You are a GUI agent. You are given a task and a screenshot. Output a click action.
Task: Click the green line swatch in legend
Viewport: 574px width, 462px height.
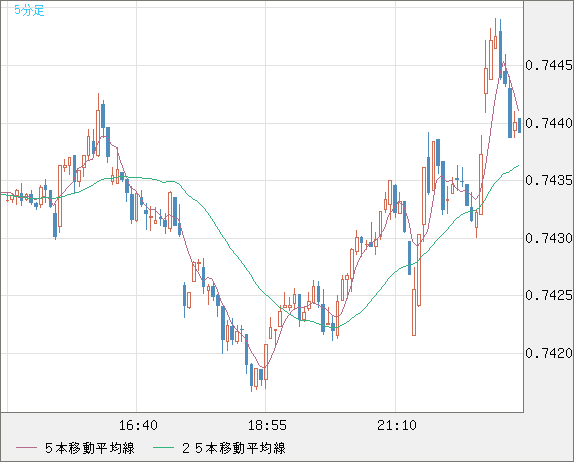click(163, 448)
